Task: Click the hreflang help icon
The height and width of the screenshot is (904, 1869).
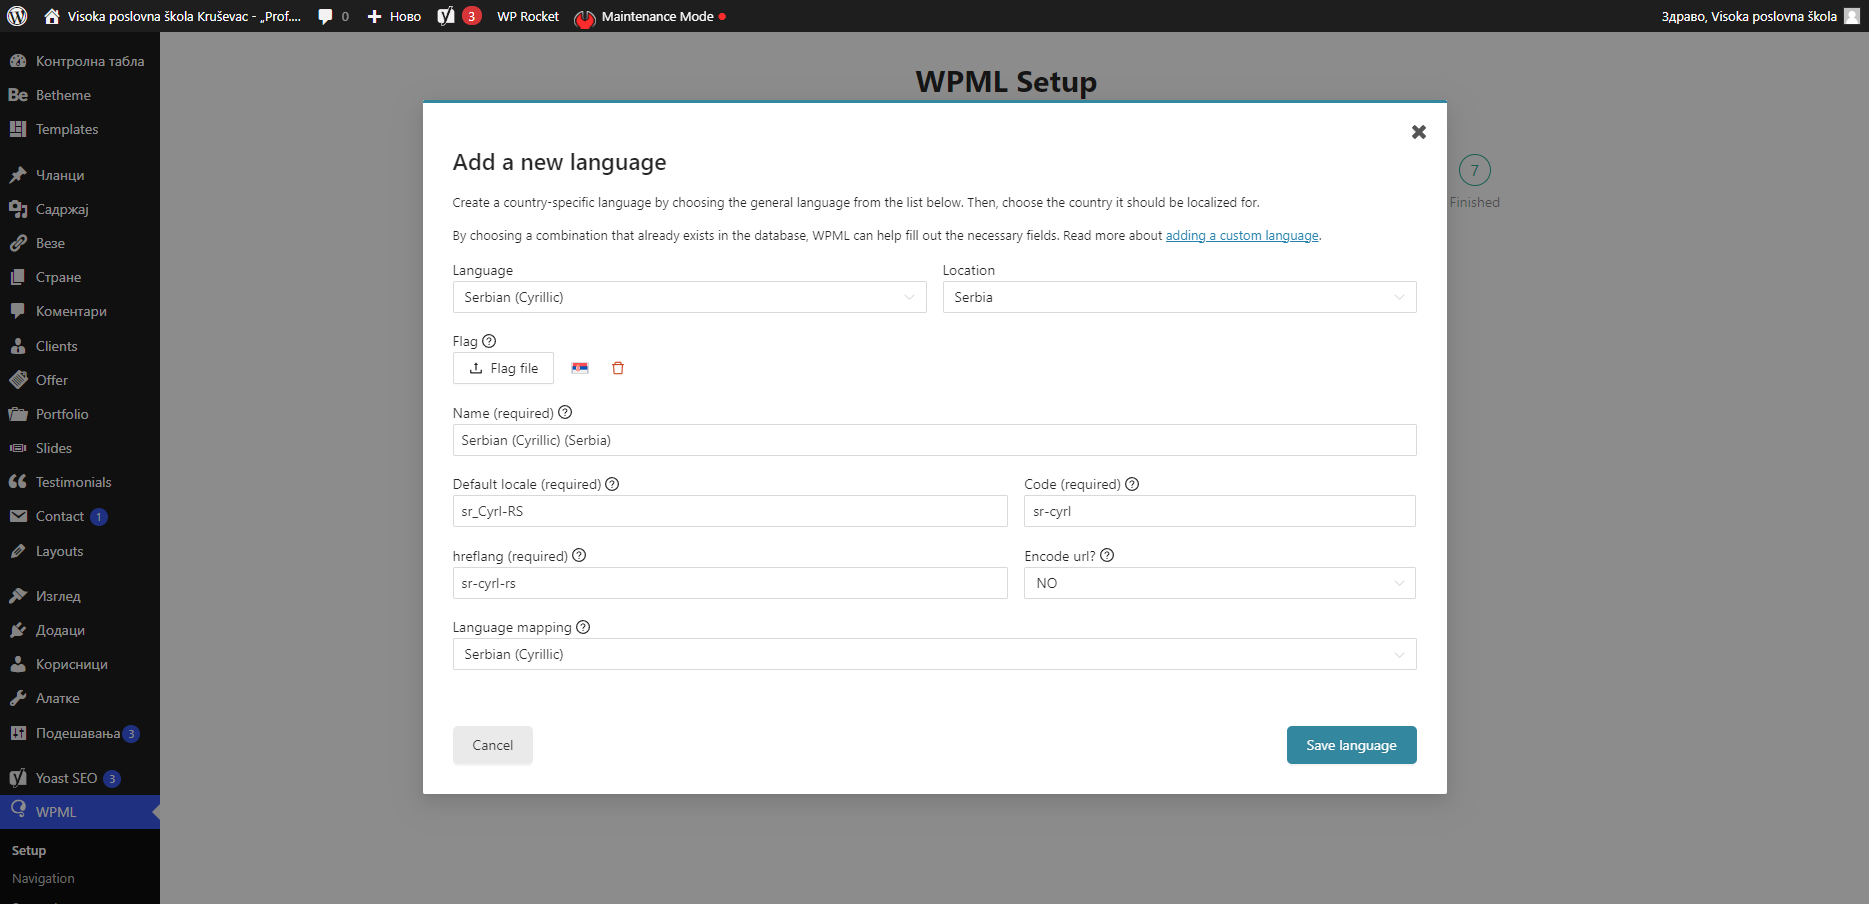Action: click(x=579, y=555)
